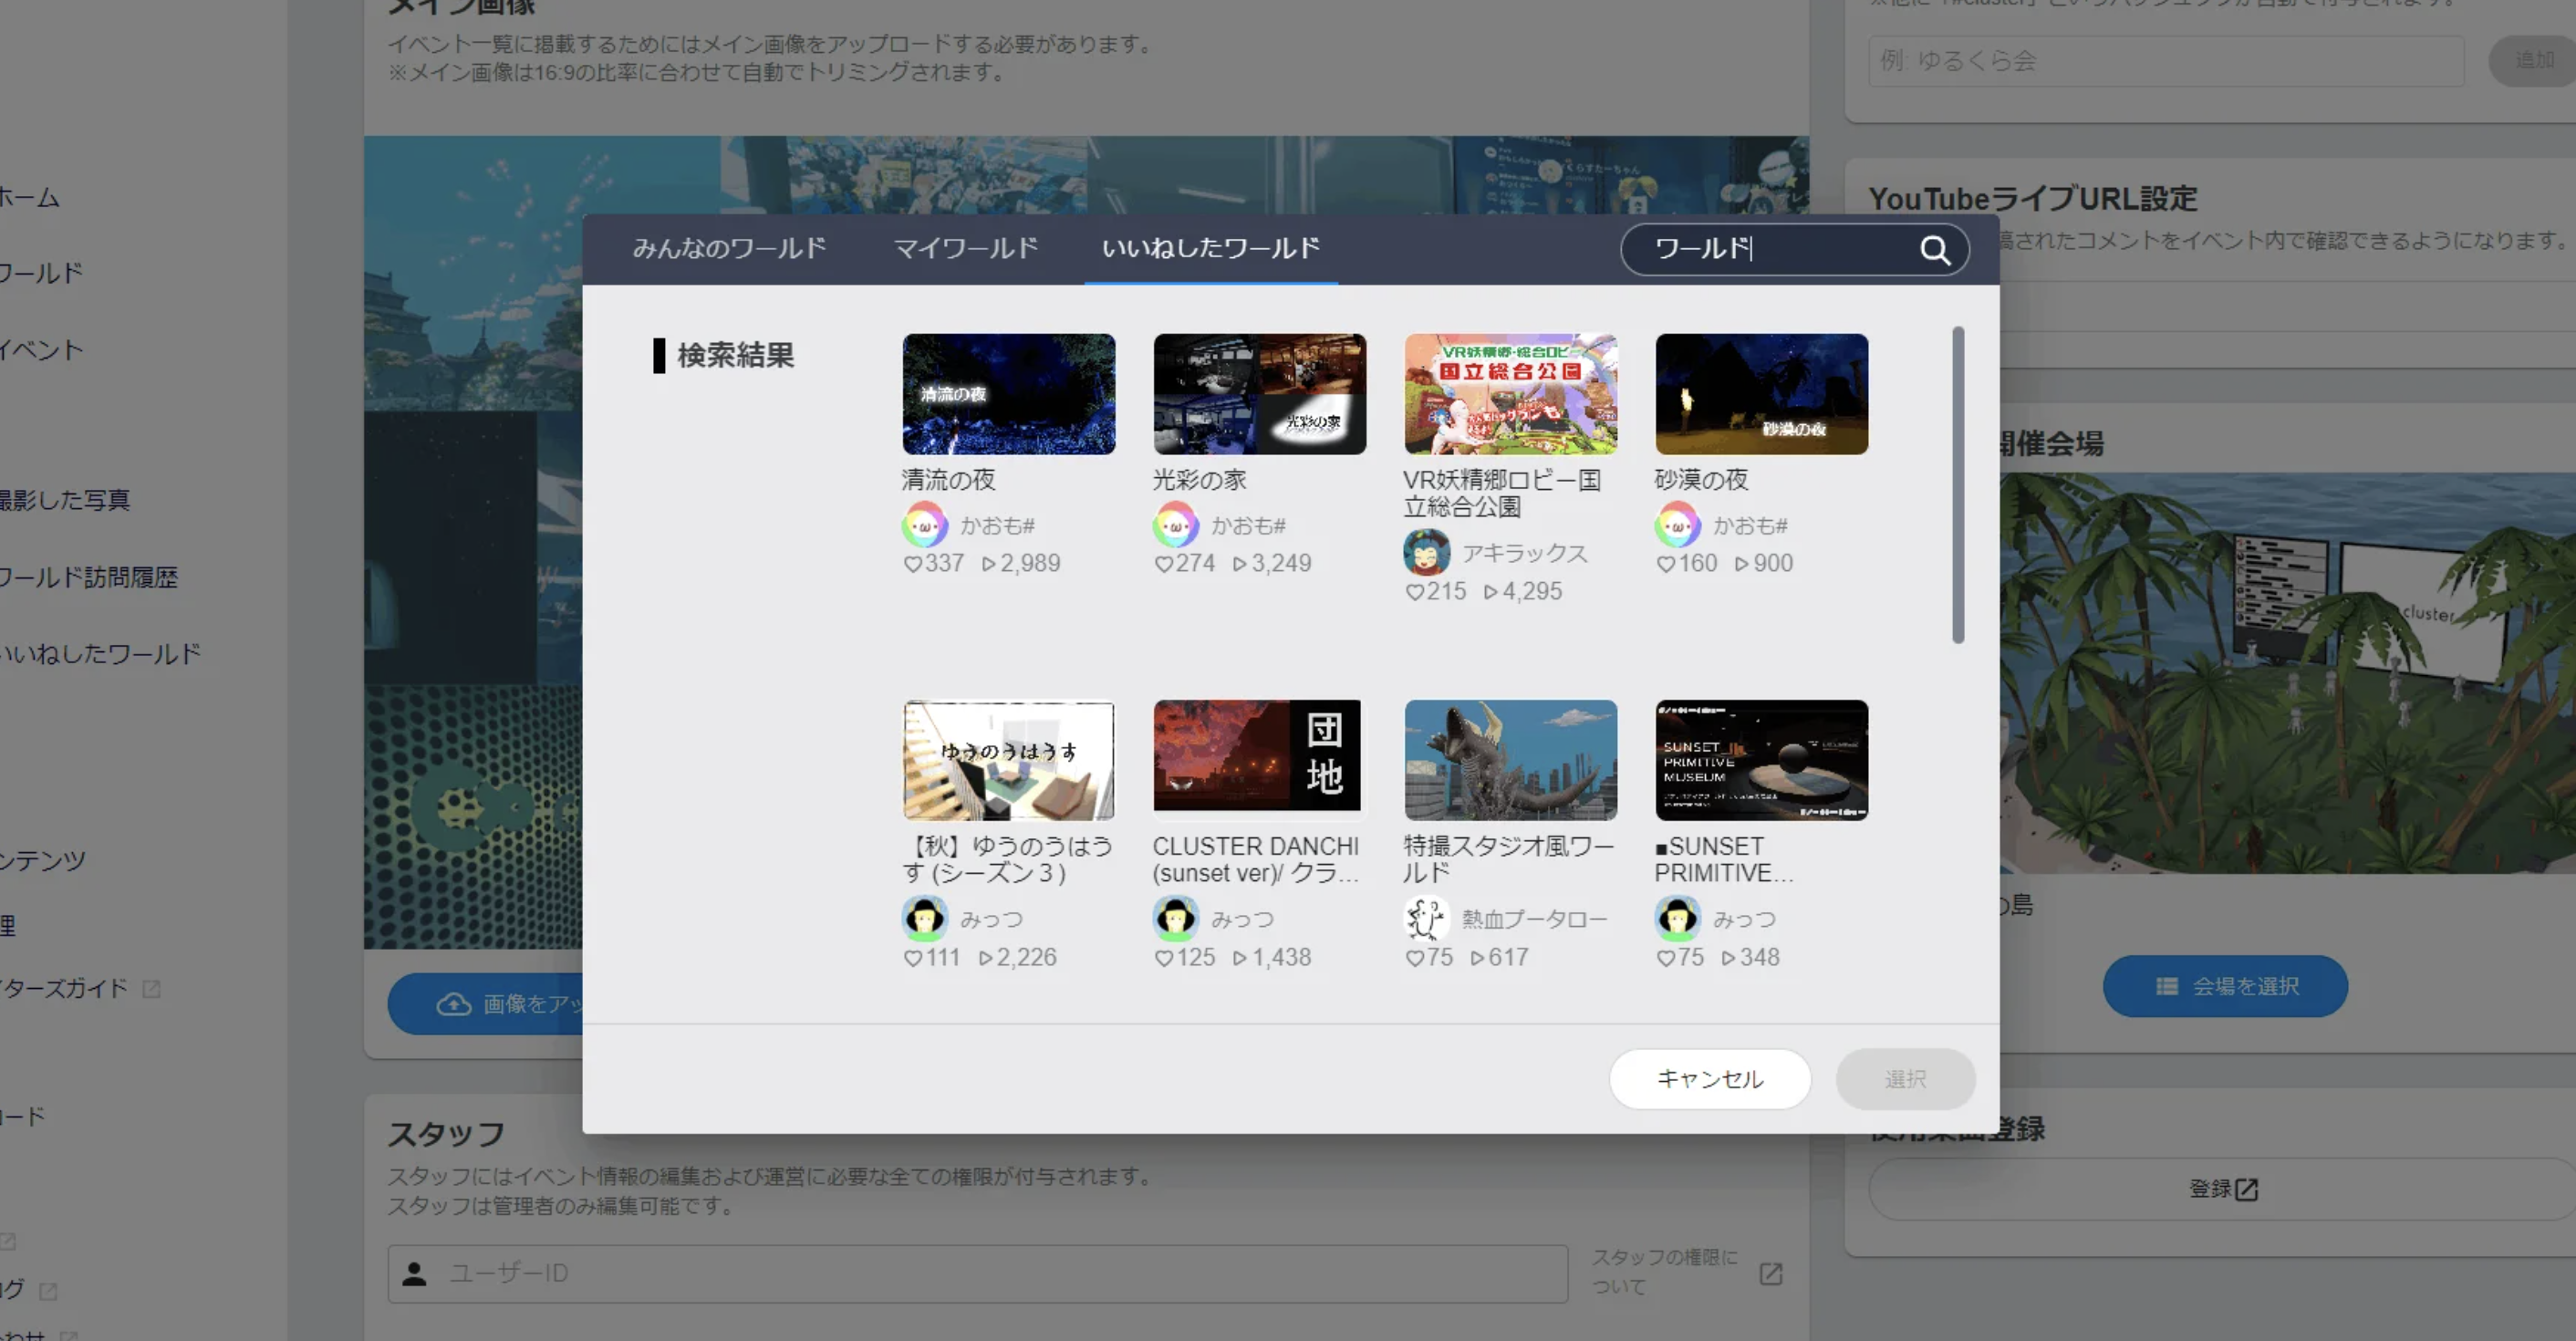Choose 砂漠の夜 world thumbnail
Image resolution: width=2576 pixels, height=1341 pixels.
tap(1761, 394)
